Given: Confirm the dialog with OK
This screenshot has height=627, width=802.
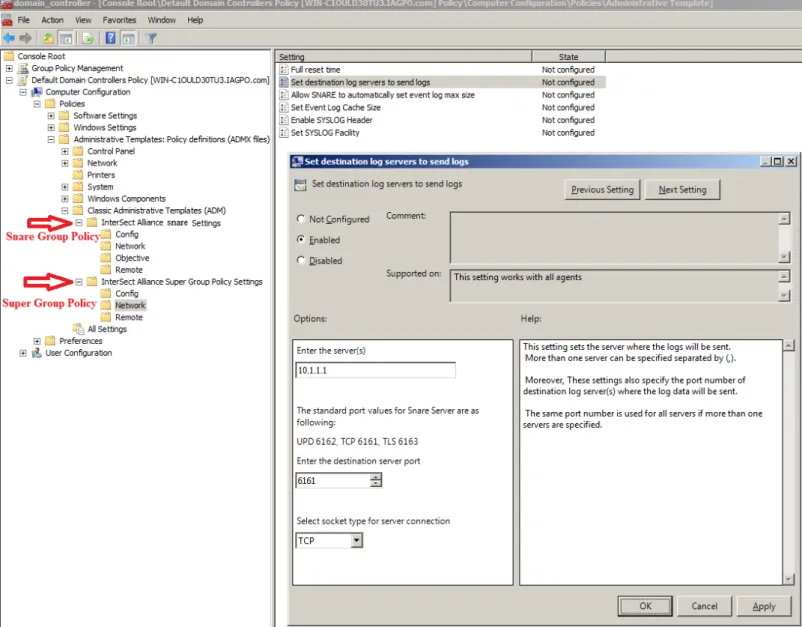Looking at the screenshot, I should [x=645, y=606].
